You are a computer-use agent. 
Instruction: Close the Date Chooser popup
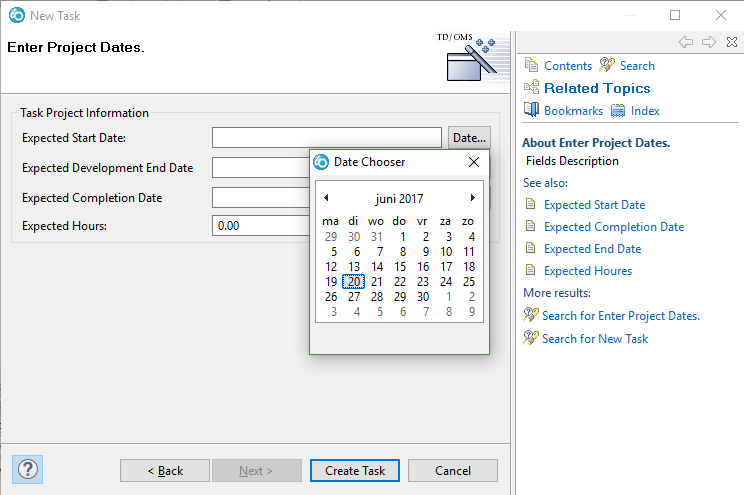[474, 162]
